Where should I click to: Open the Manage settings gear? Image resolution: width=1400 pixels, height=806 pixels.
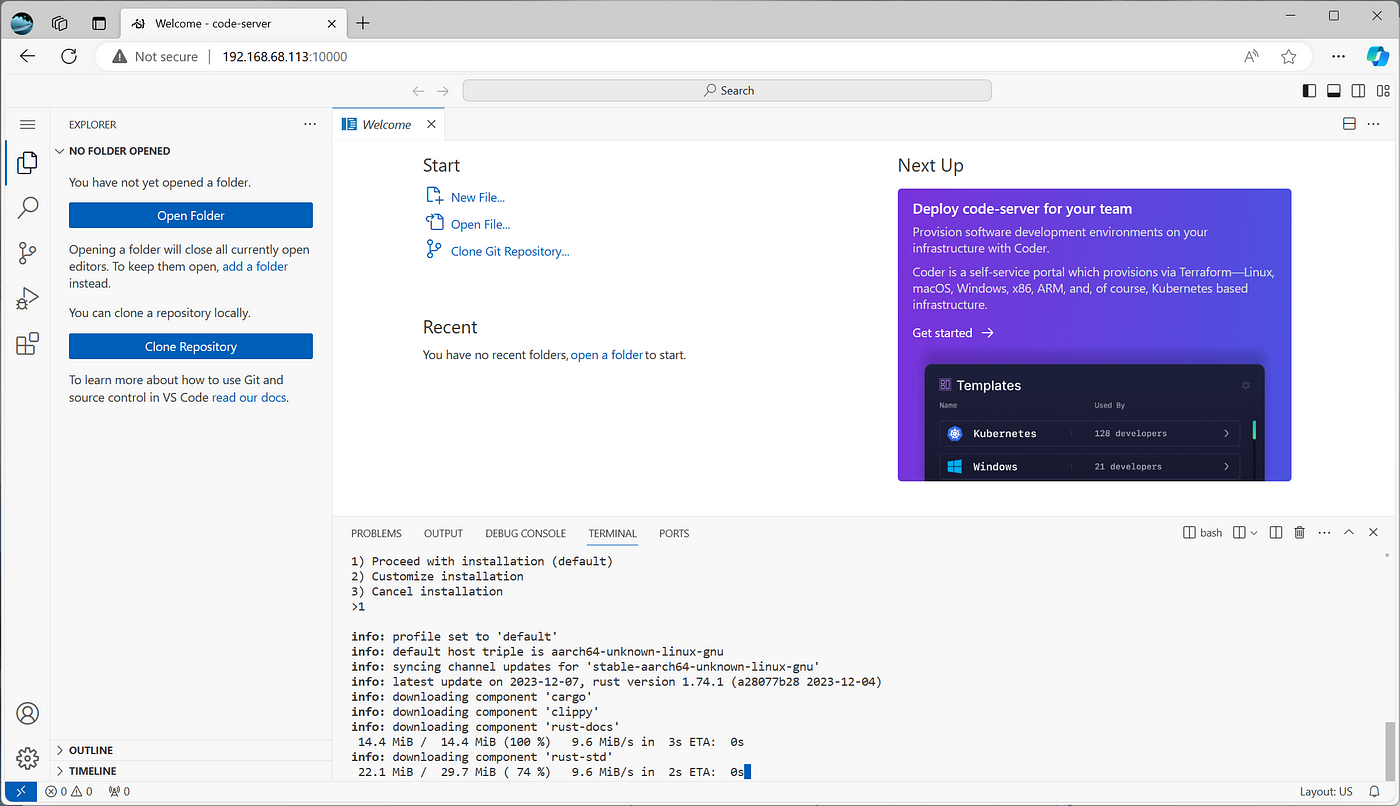click(28, 758)
